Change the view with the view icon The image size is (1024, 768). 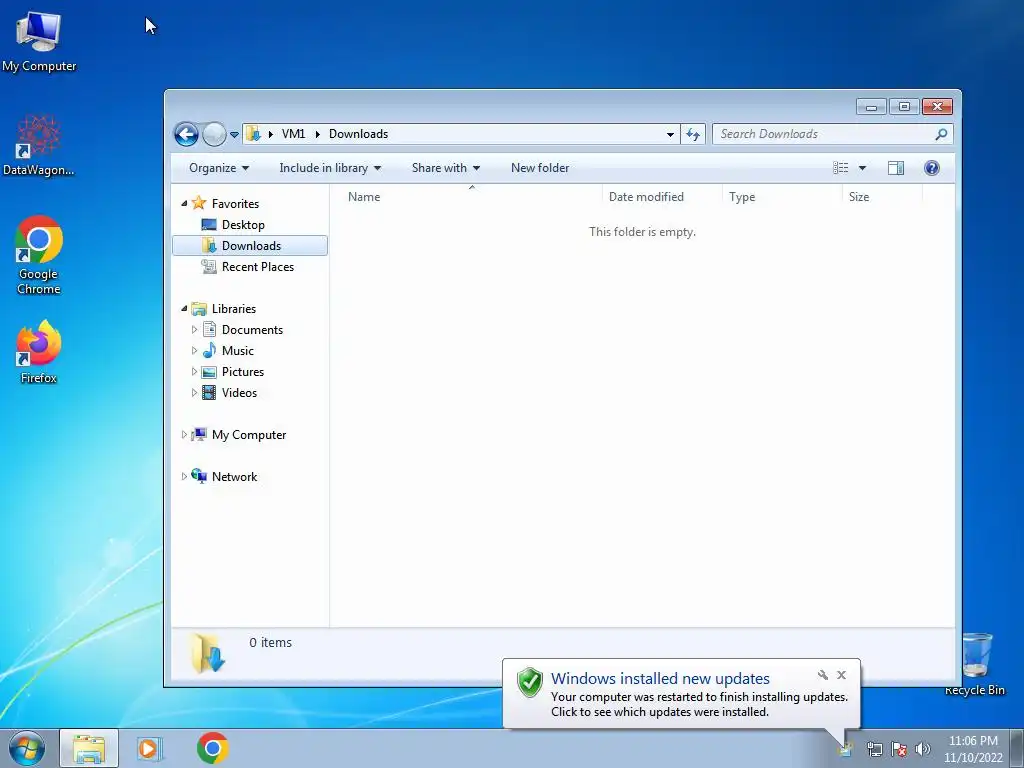[841, 168]
